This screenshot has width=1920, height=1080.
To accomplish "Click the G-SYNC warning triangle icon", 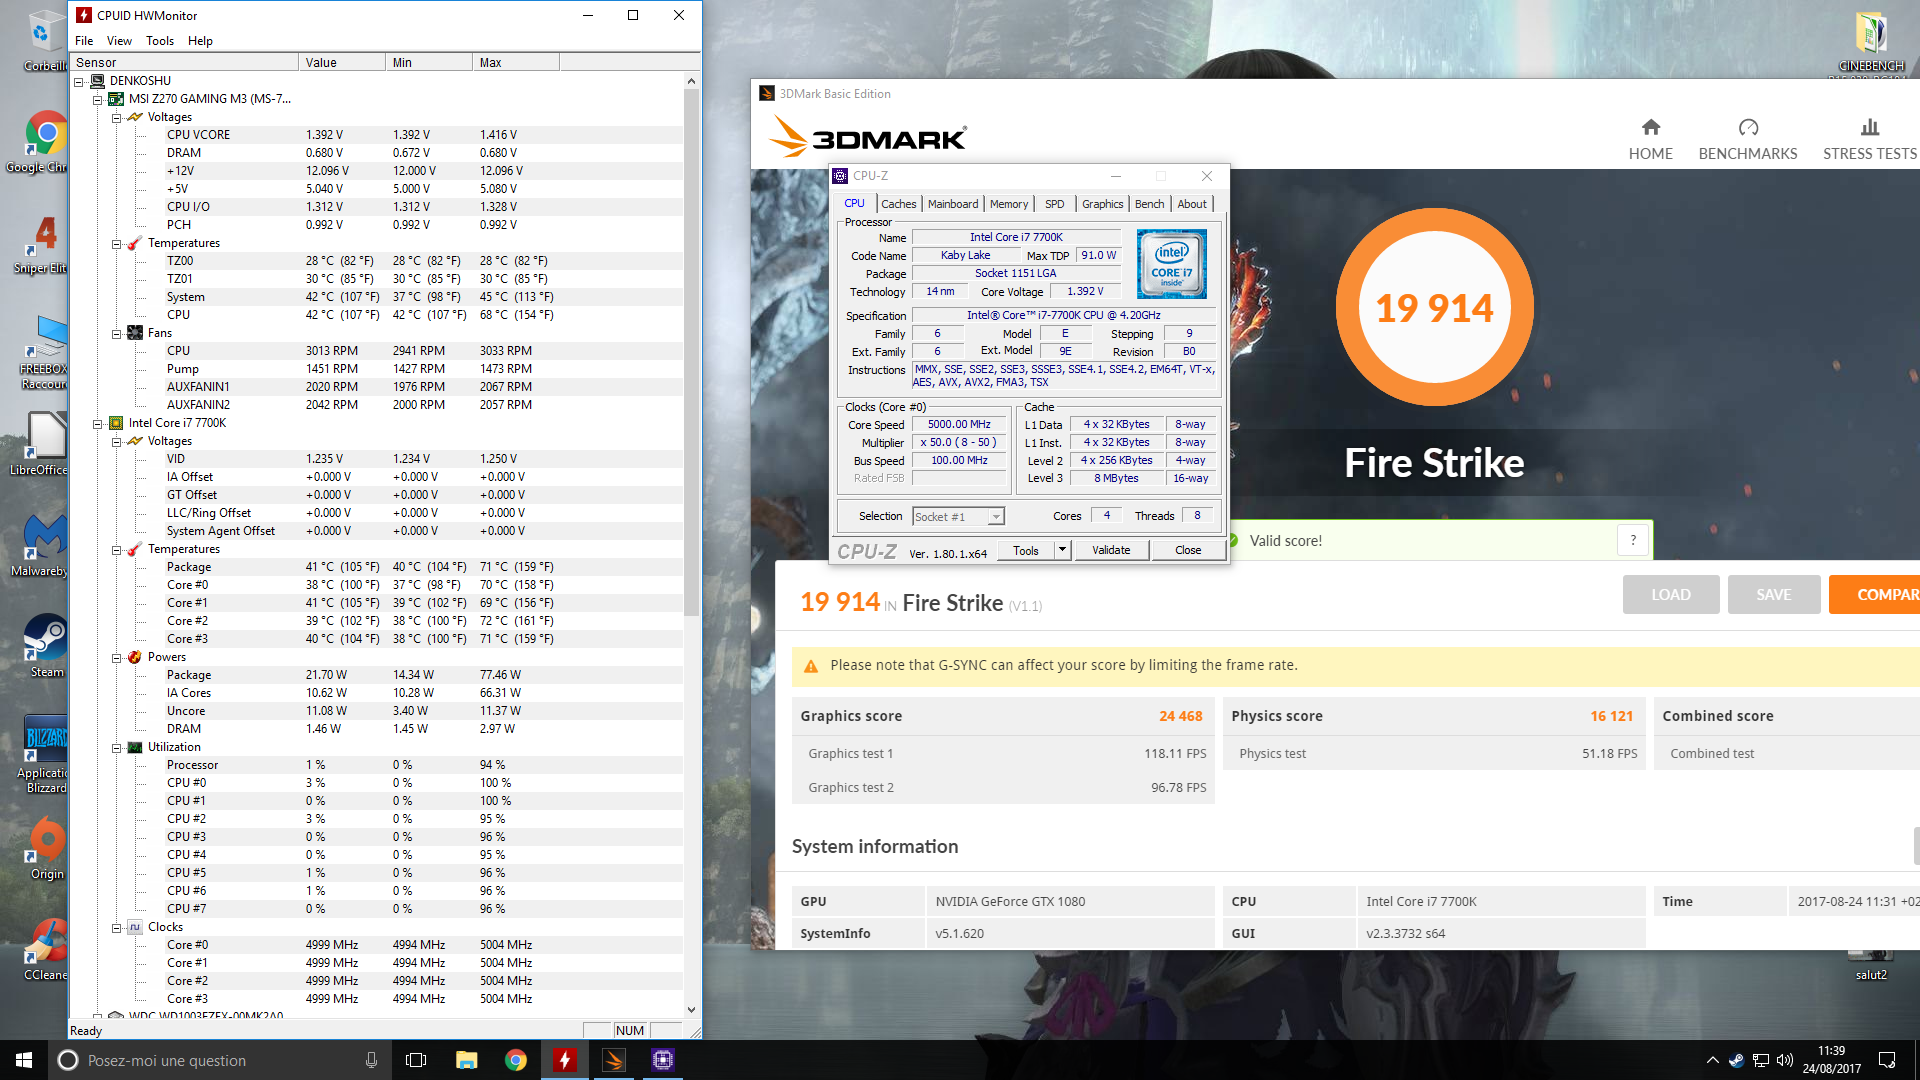I will [x=810, y=666].
